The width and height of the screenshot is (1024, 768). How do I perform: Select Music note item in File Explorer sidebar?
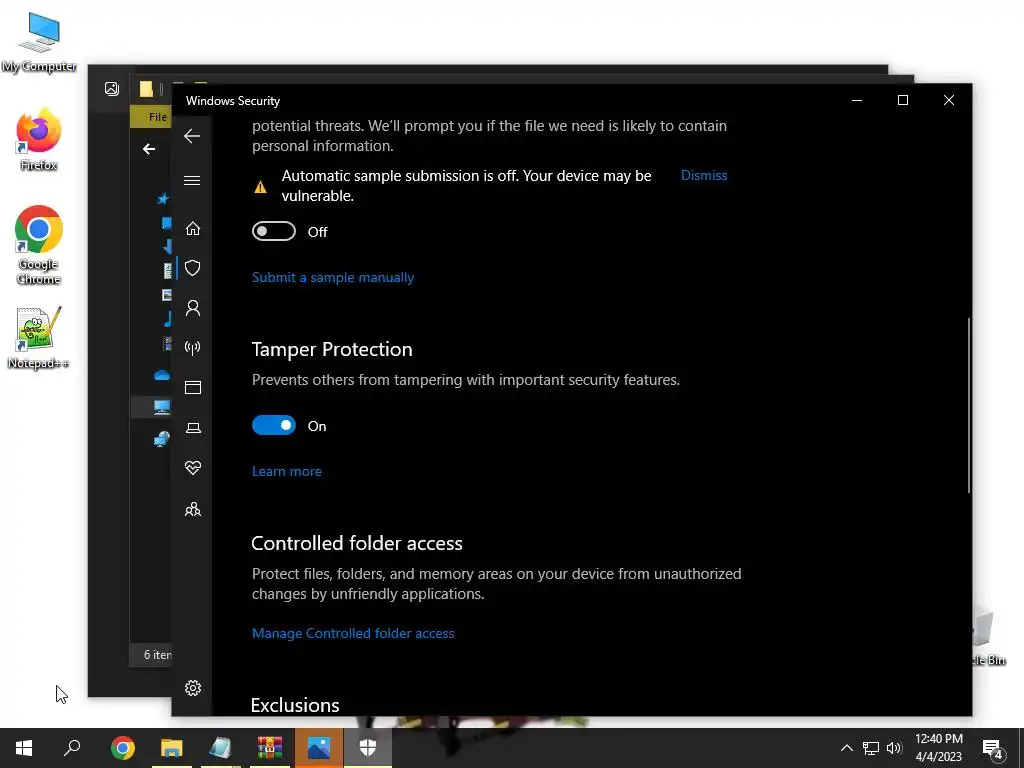pos(167,319)
